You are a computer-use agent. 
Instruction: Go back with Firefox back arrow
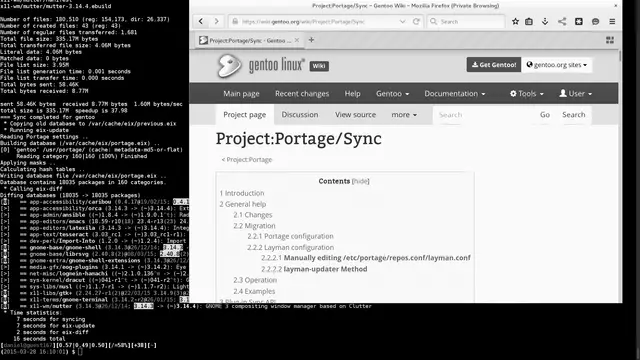pyautogui.click(x=201, y=21)
